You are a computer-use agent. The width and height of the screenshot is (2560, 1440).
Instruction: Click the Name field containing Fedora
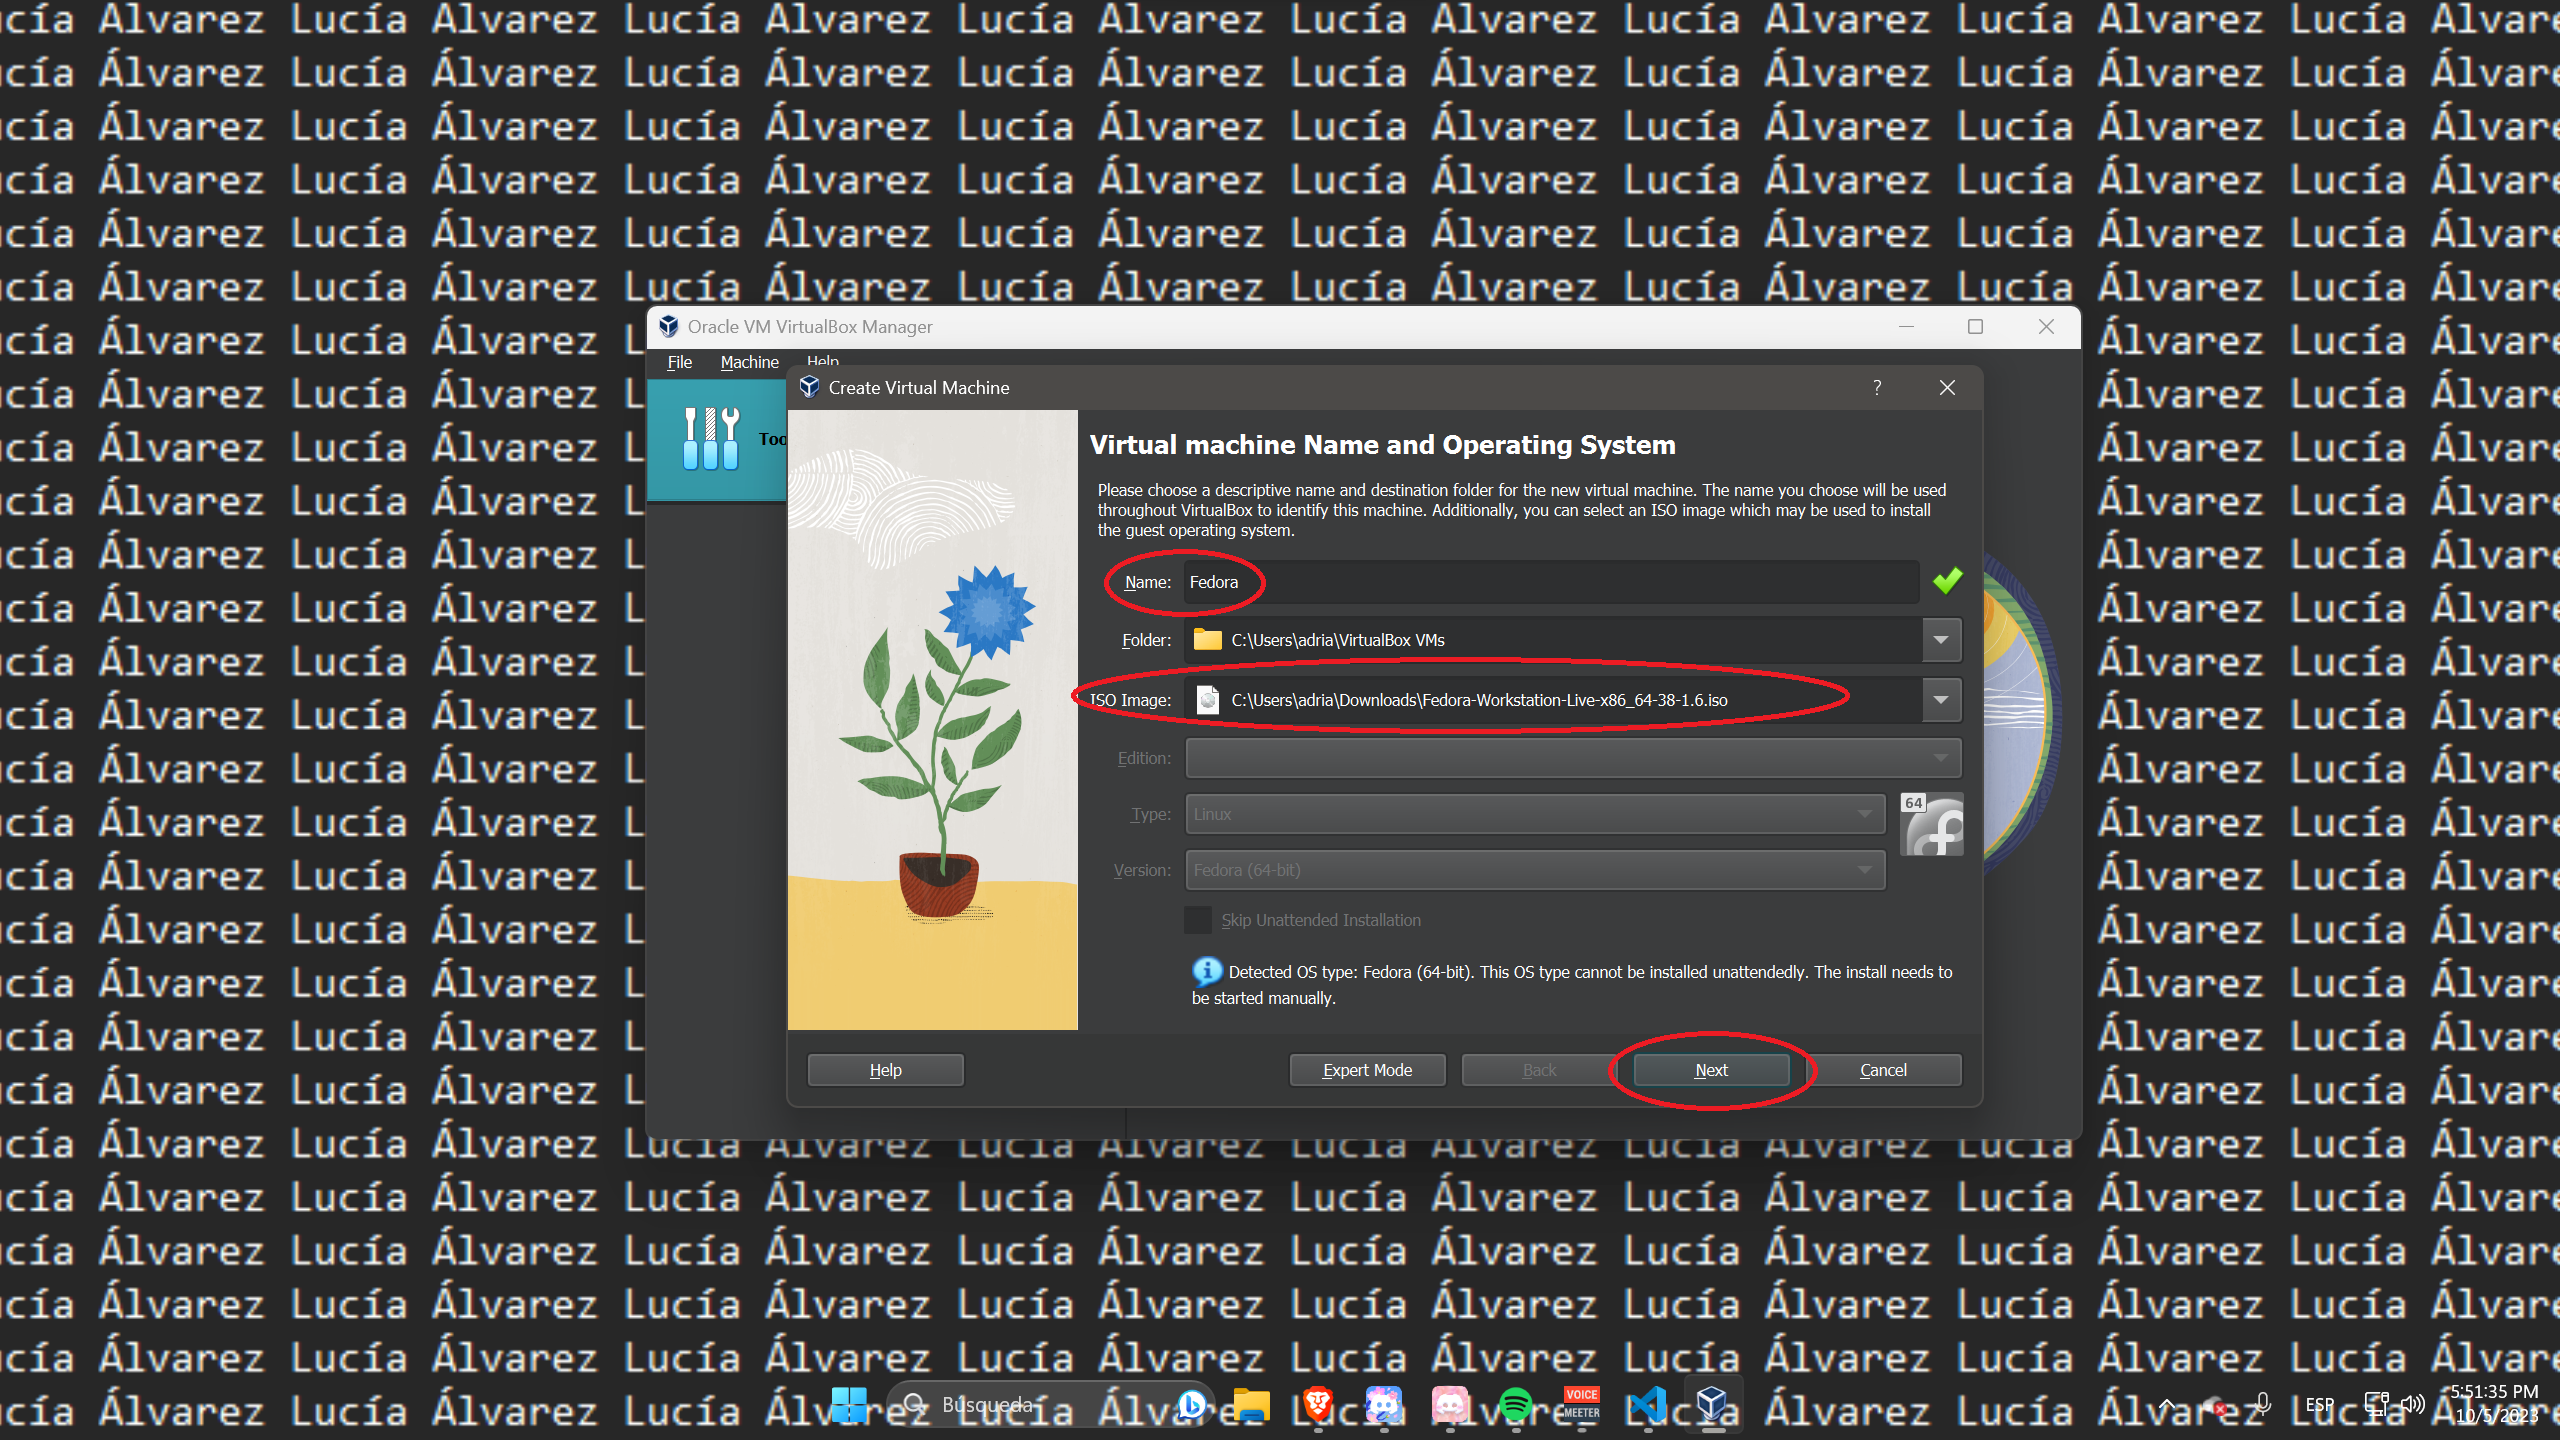pos(1550,582)
